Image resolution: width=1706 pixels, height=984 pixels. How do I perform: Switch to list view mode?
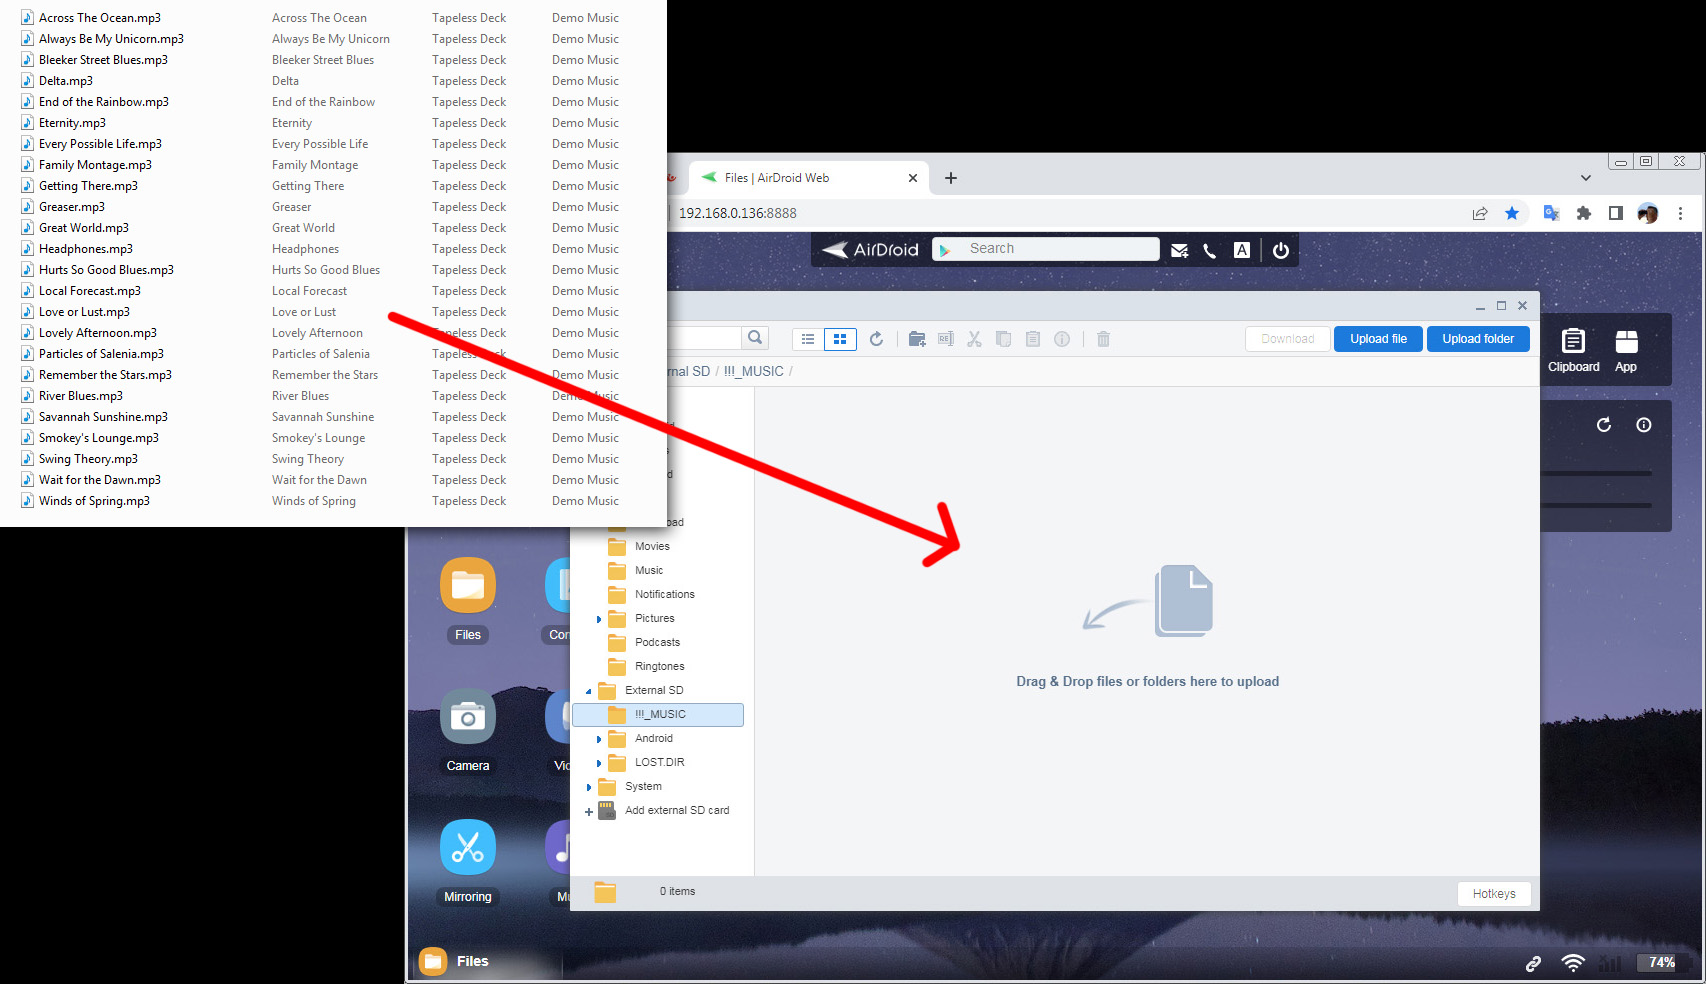click(x=808, y=339)
